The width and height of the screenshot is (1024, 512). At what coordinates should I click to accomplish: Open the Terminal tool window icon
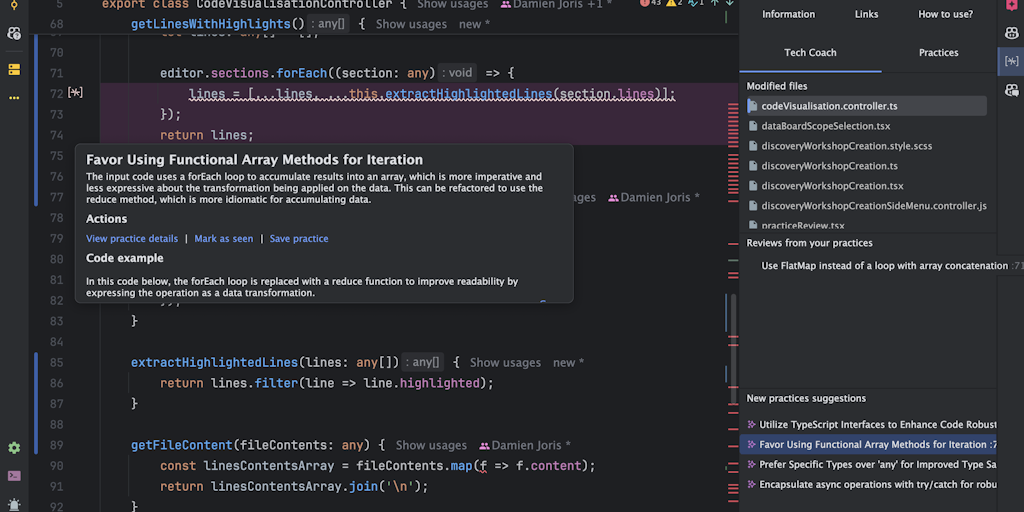(x=14, y=476)
